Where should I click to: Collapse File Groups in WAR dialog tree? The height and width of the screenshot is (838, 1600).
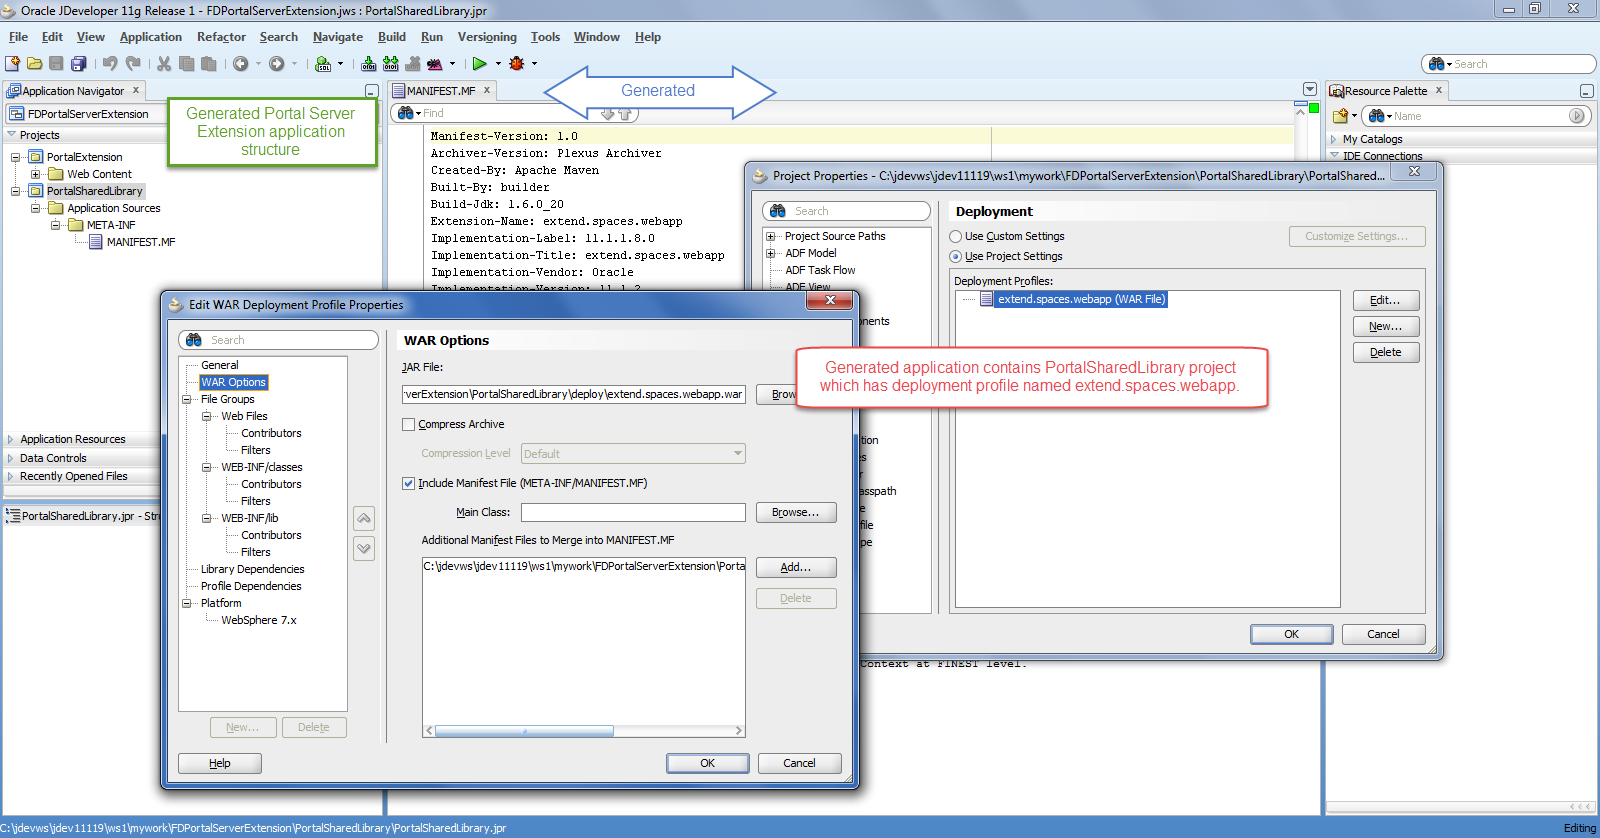[186, 399]
